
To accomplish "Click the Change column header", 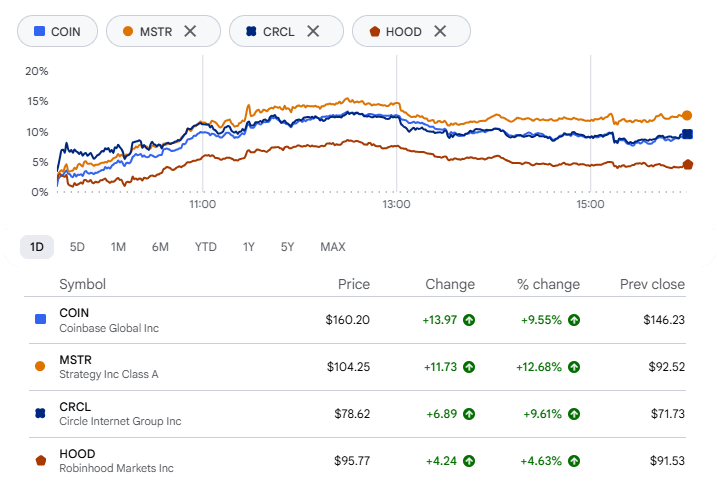I will [x=450, y=284].
